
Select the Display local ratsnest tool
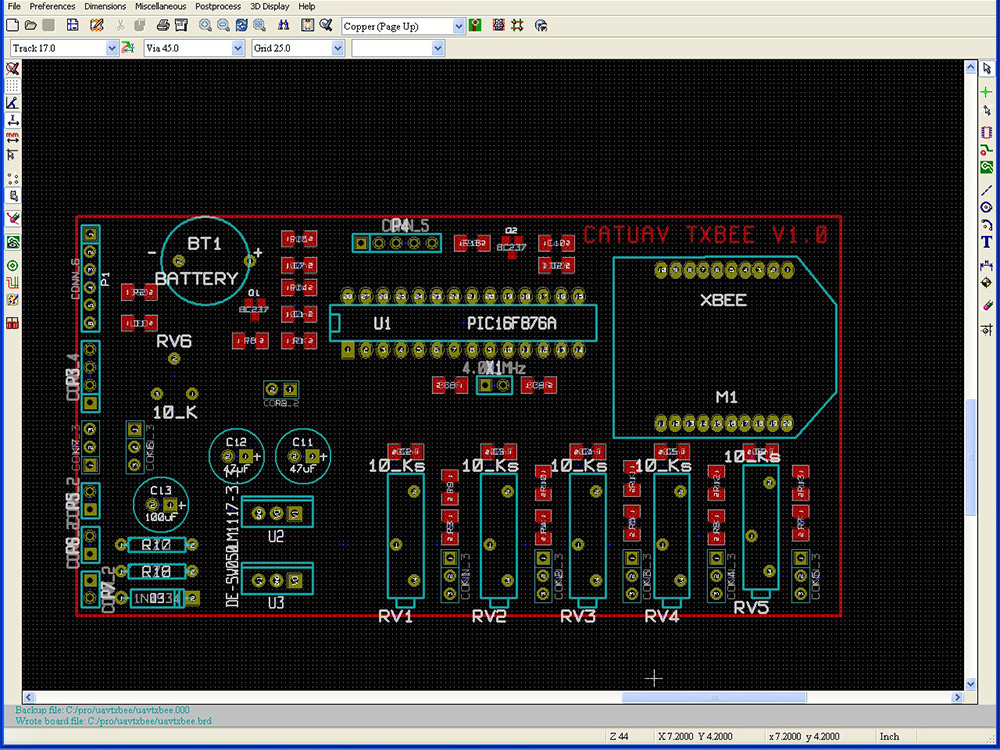pyautogui.click(x=987, y=110)
